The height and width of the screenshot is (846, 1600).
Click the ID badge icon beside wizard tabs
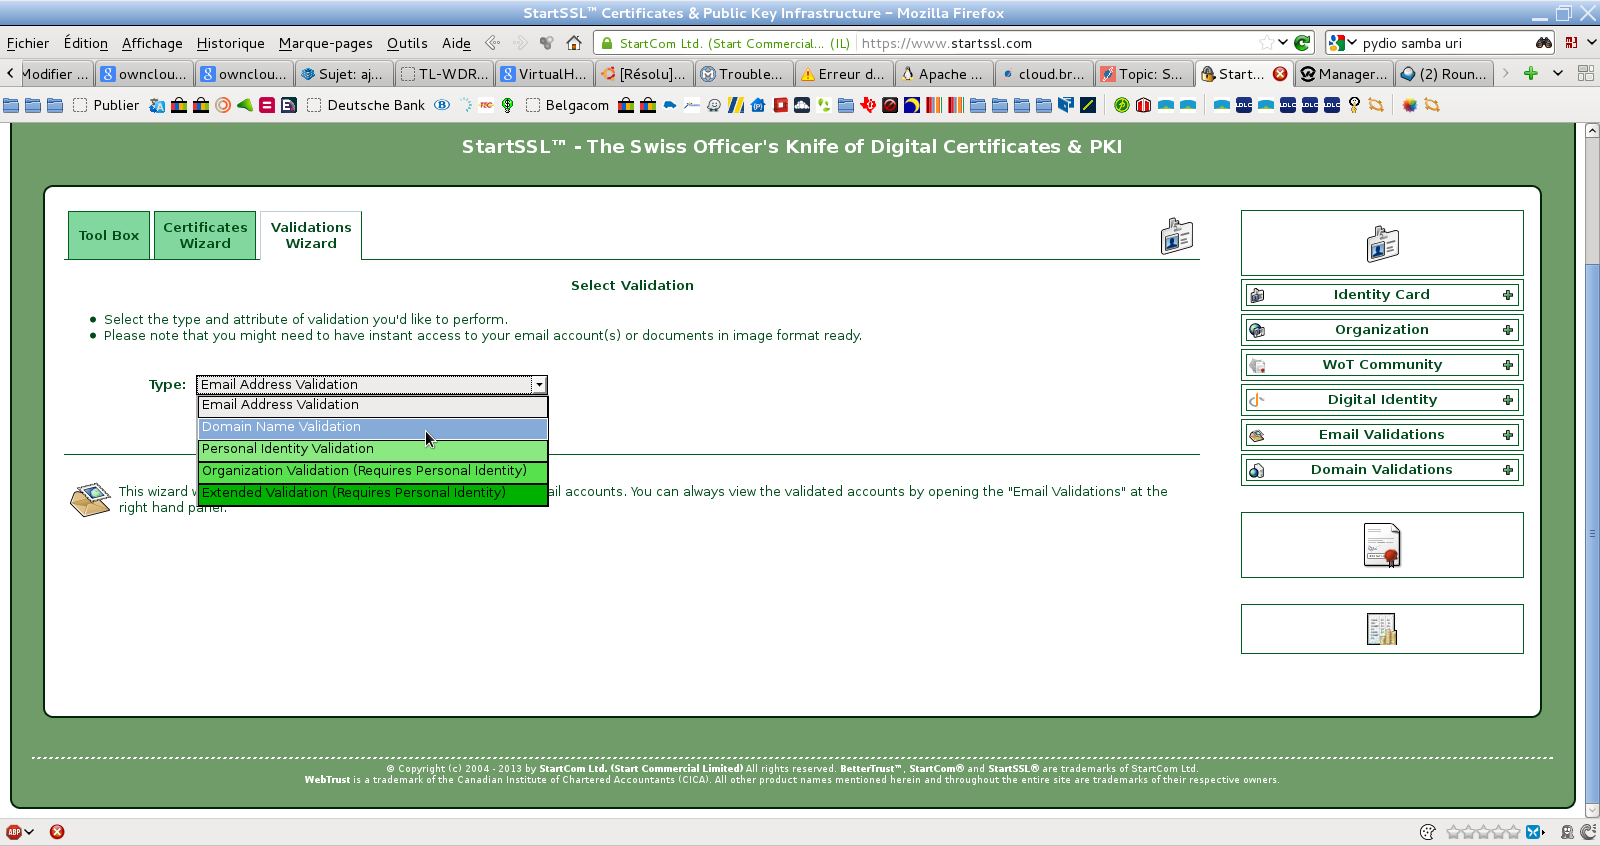click(1176, 236)
